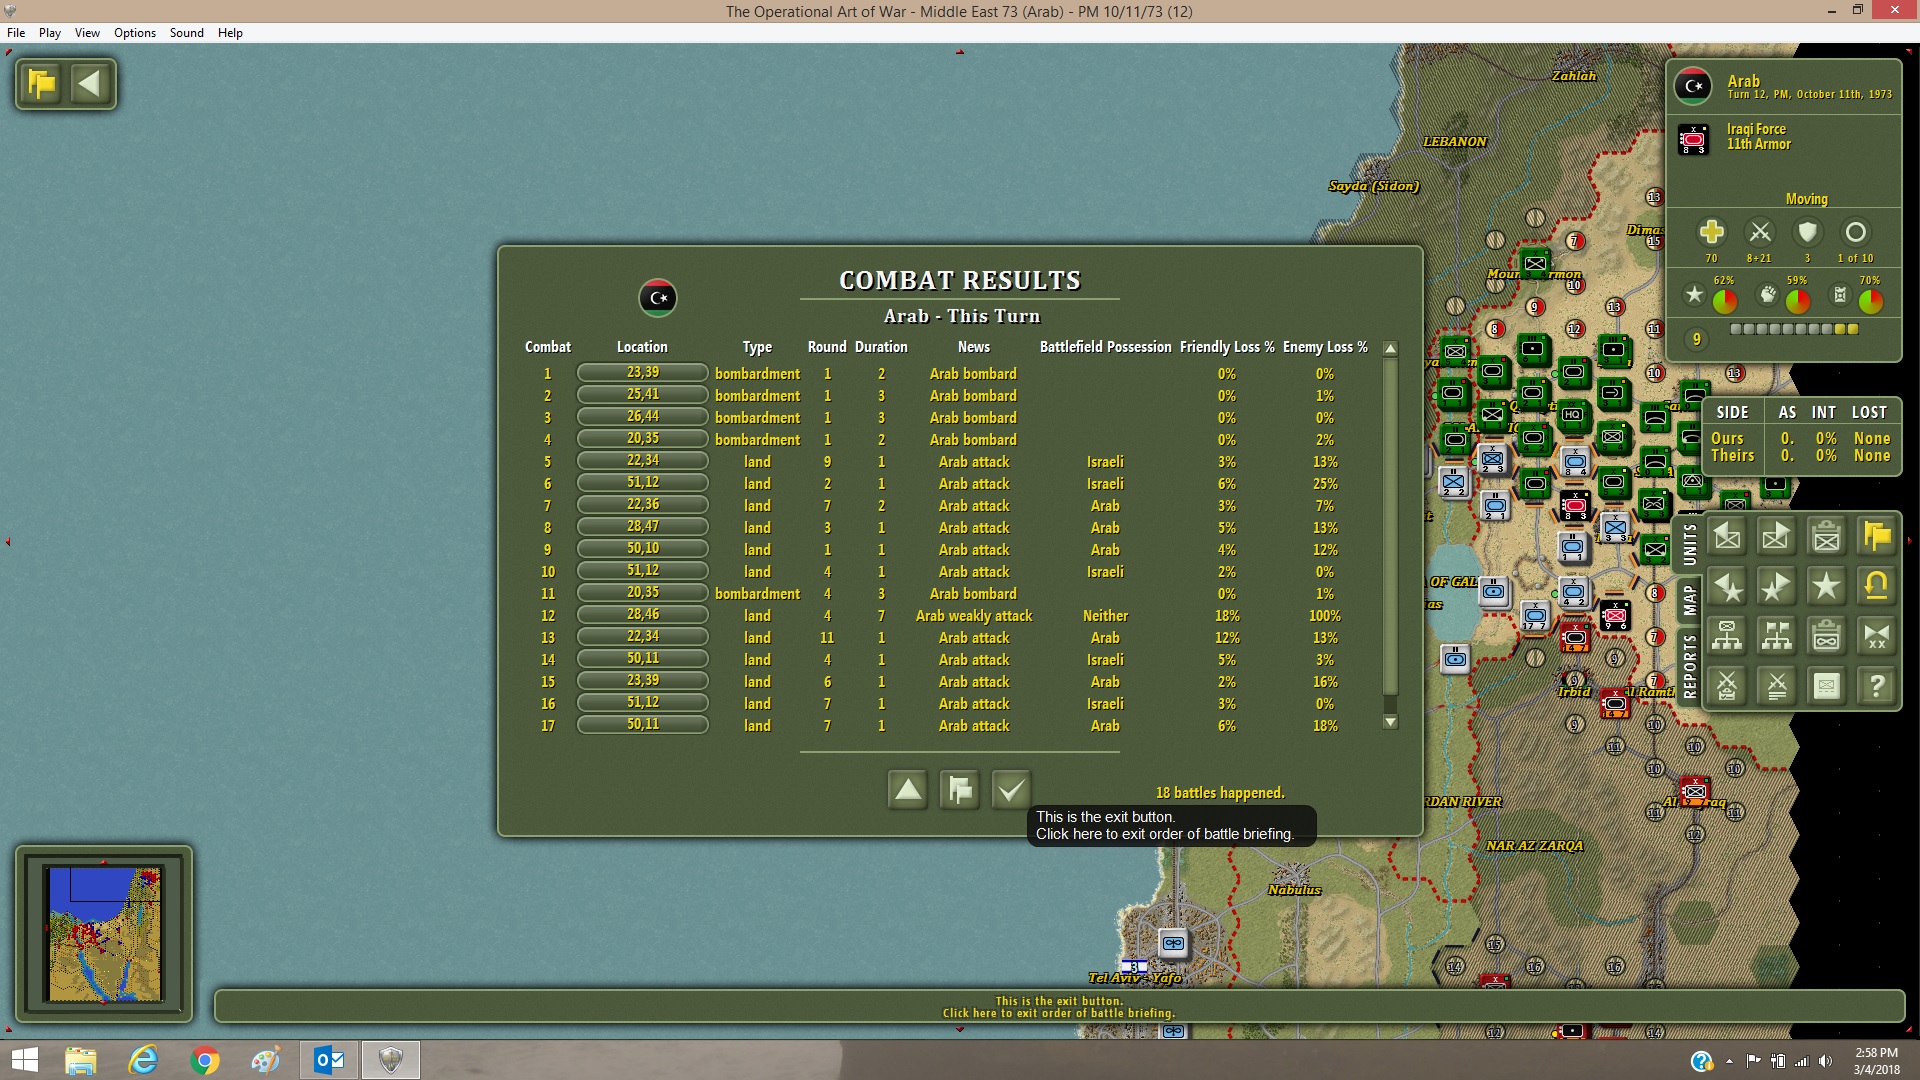Click the crossed-swords list icon
This screenshot has height=1080, width=1920.
pos(1777,686)
